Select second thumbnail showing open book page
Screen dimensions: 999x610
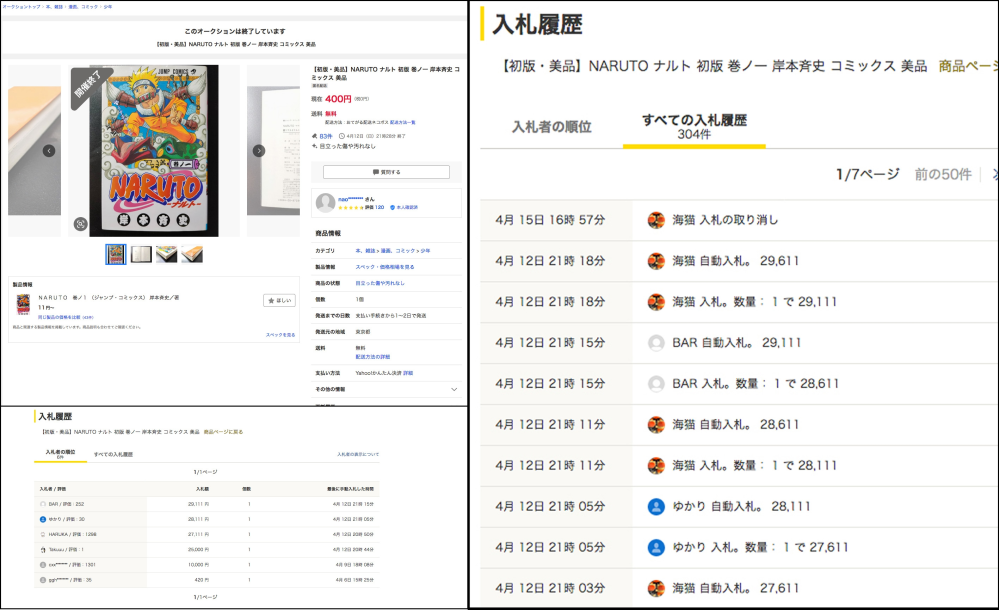pyautogui.click(x=141, y=254)
